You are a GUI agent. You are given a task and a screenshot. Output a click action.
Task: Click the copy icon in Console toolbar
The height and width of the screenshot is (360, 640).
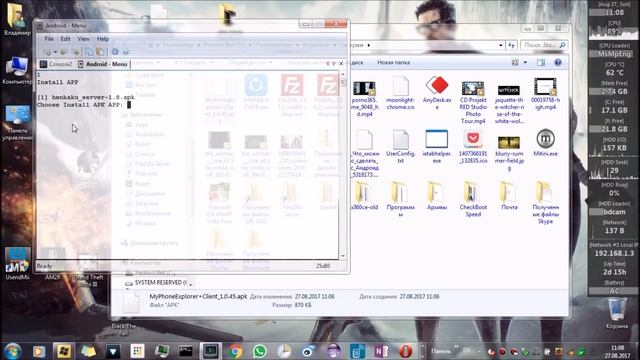pos(89,52)
